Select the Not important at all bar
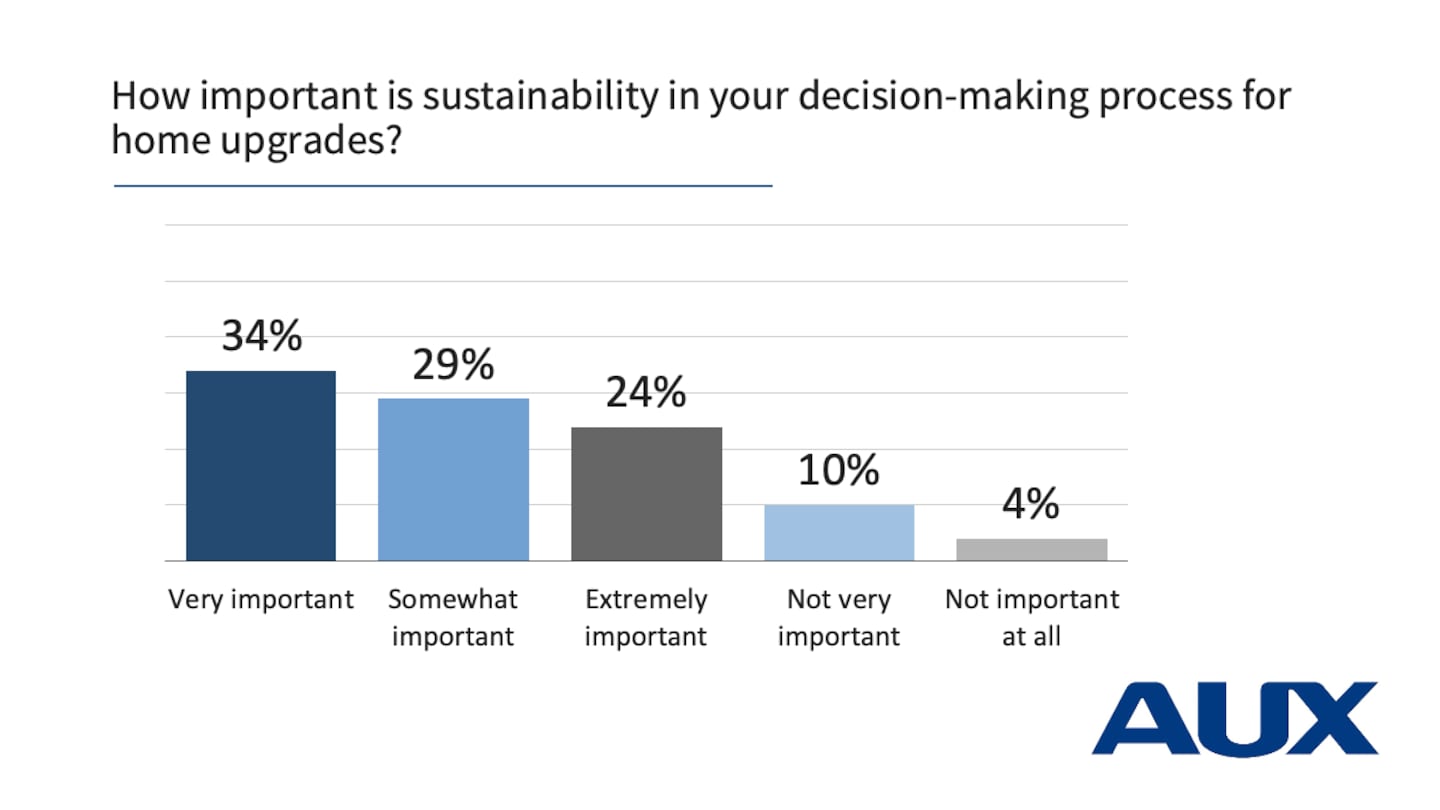Image resolution: width=1440 pixels, height=810 pixels. click(x=1031, y=550)
